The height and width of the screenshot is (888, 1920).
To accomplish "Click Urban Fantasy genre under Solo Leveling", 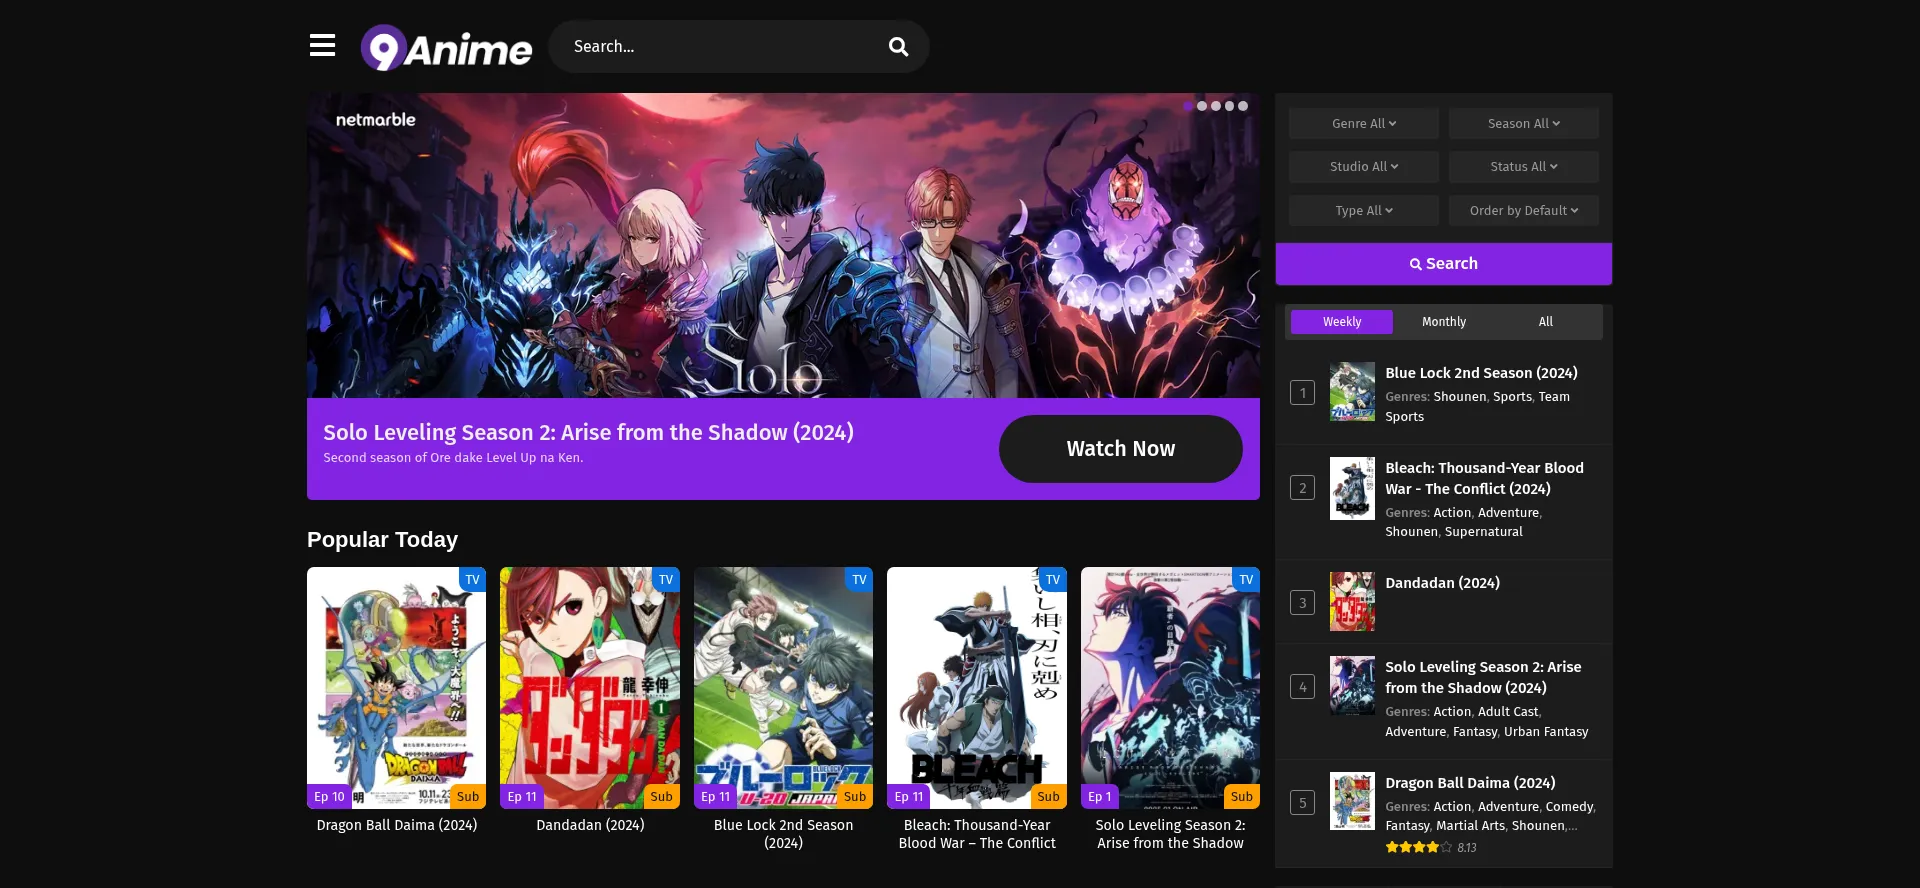I will coord(1546,732).
